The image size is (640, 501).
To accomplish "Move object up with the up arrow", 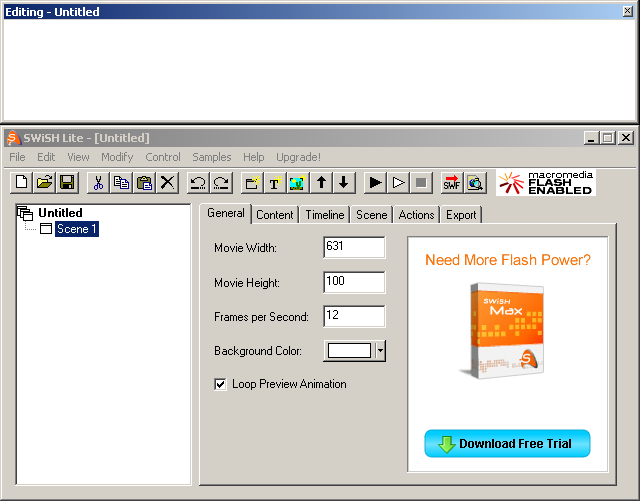I will click(321, 182).
